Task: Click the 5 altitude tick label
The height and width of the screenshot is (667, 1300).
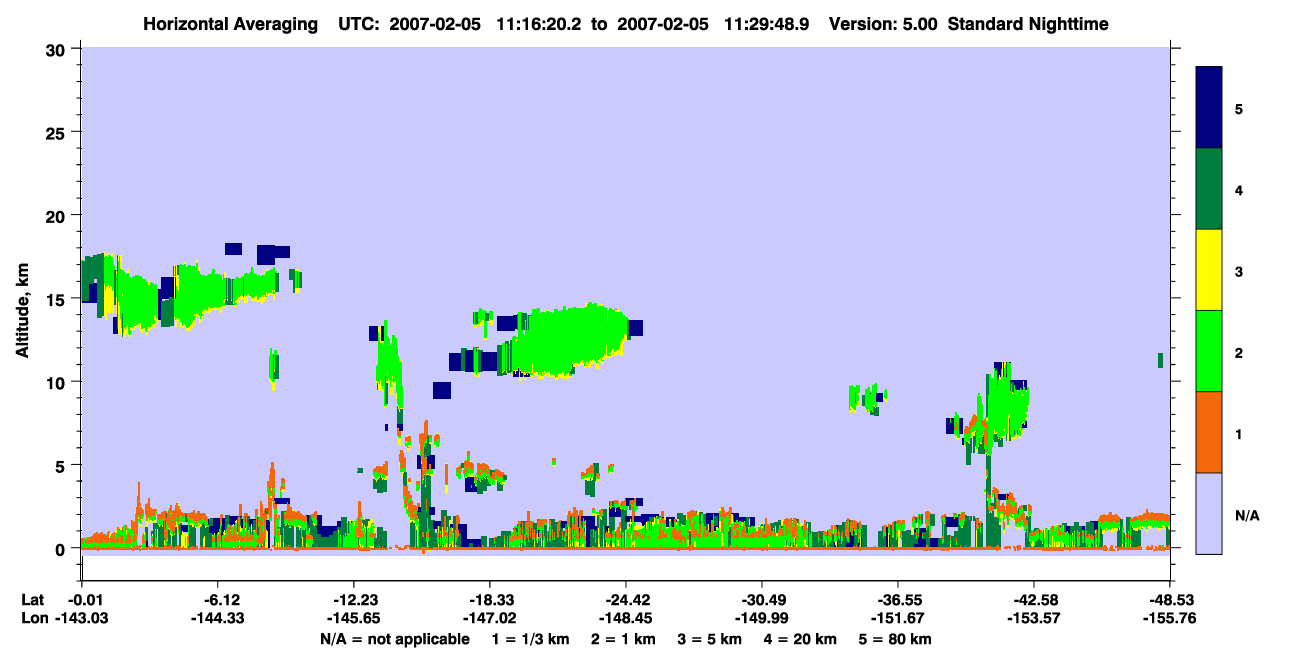Action: coord(62,465)
